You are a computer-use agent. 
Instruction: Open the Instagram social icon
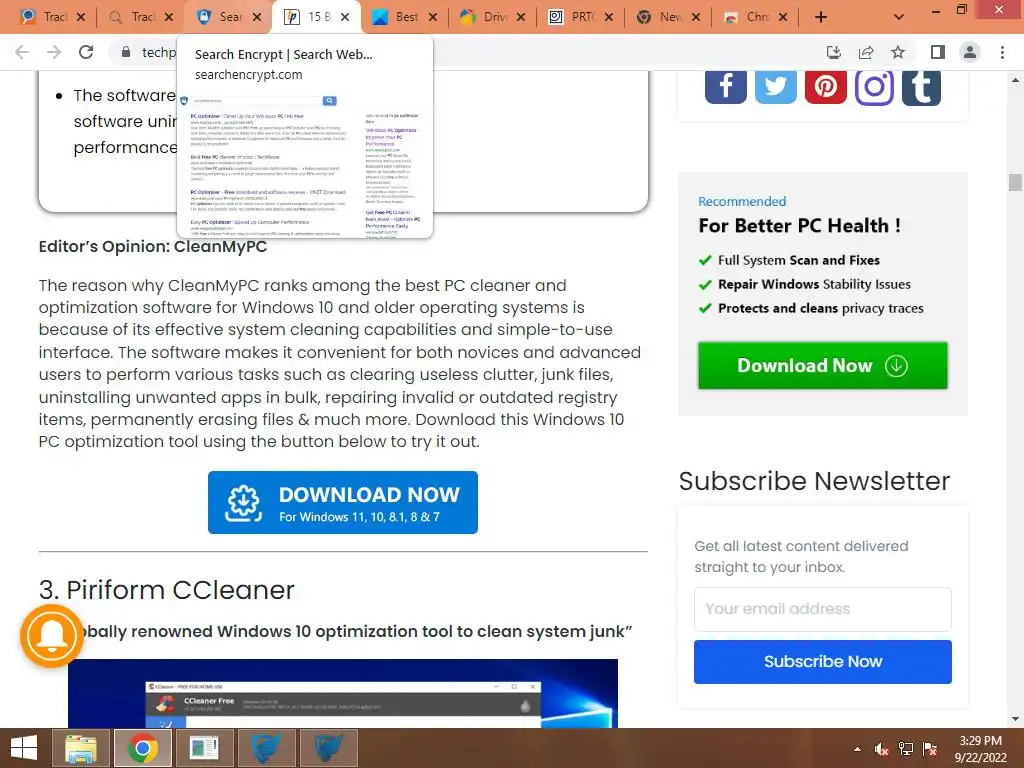(874, 87)
